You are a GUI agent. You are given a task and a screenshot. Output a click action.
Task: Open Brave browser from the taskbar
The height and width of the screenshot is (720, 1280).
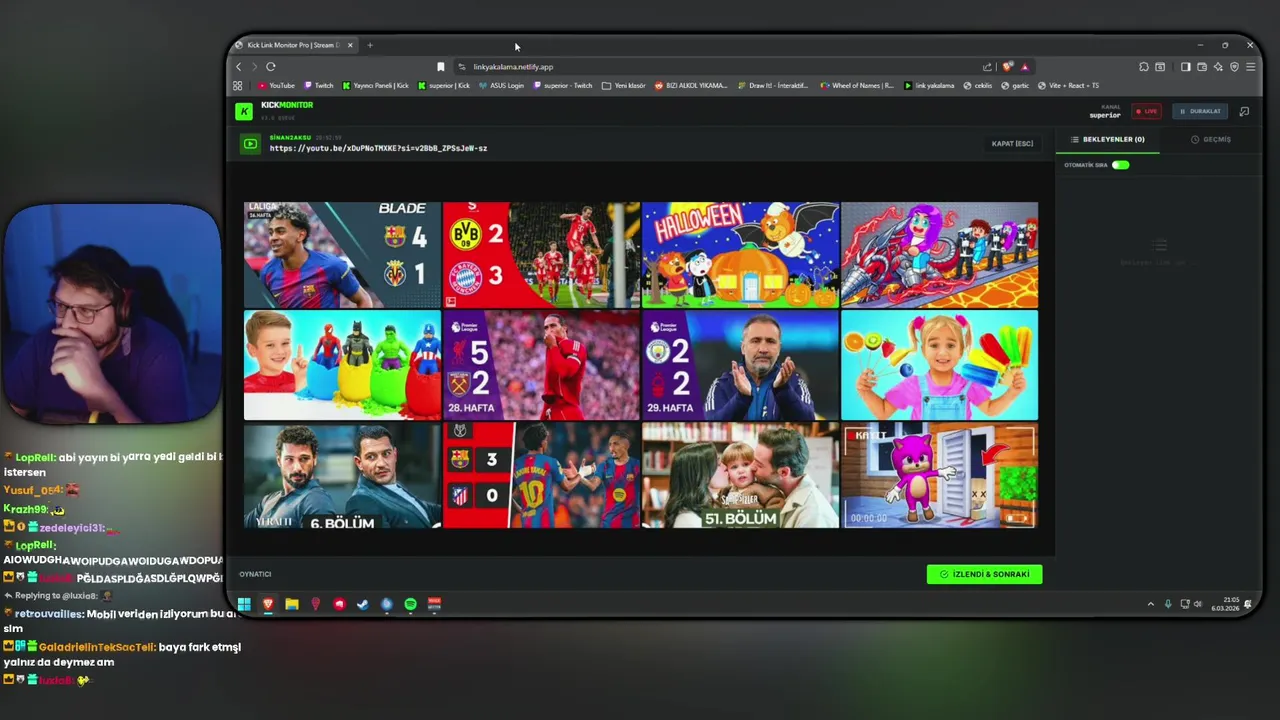[x=268, y=604]
